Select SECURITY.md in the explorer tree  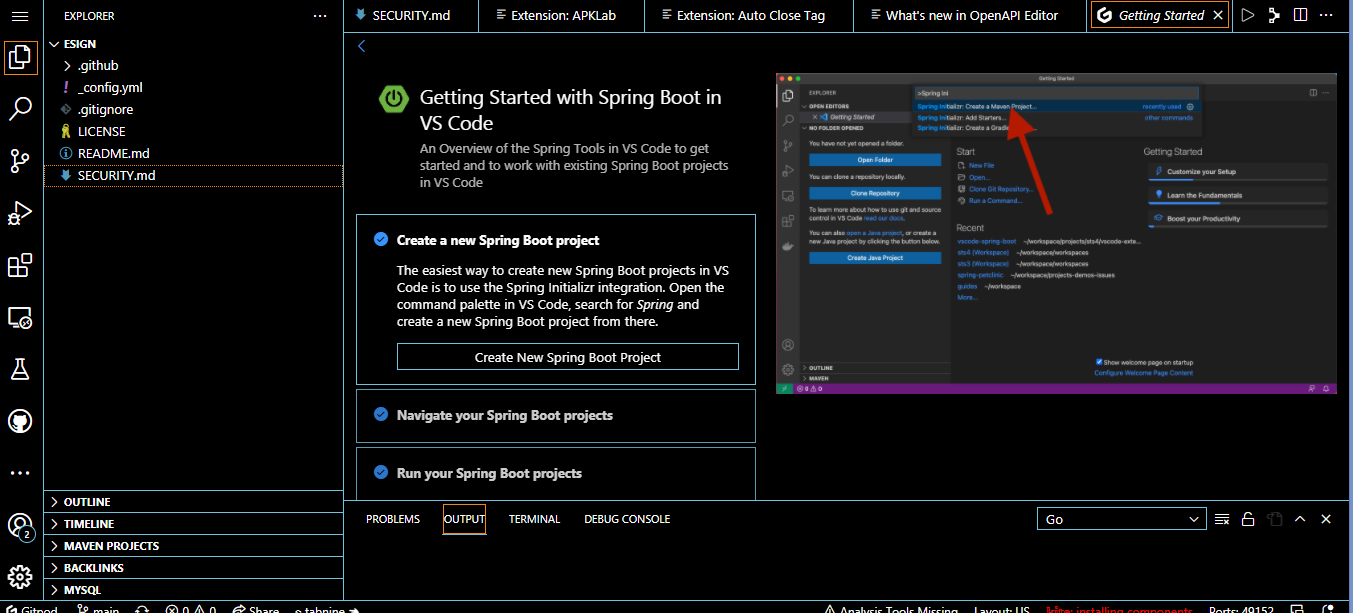(x=193, y=175)
